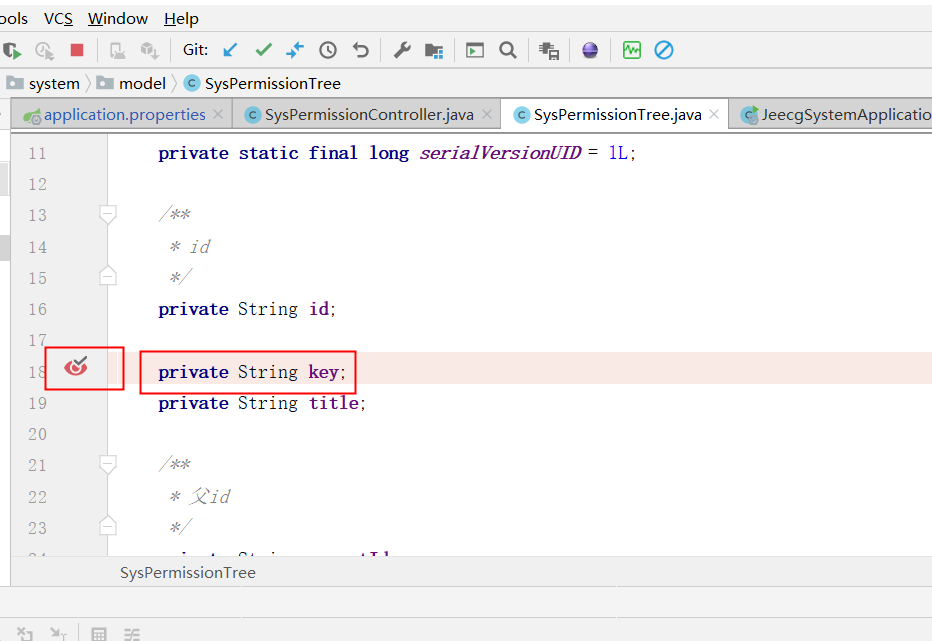Screen dimensions: 932x641
Task: Close the application.properties tab
Action: (218, 114)
